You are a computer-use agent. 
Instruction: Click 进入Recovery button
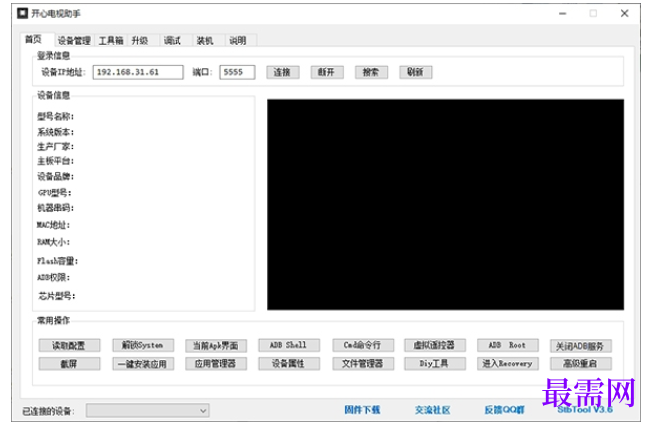[x=508, y=364]
